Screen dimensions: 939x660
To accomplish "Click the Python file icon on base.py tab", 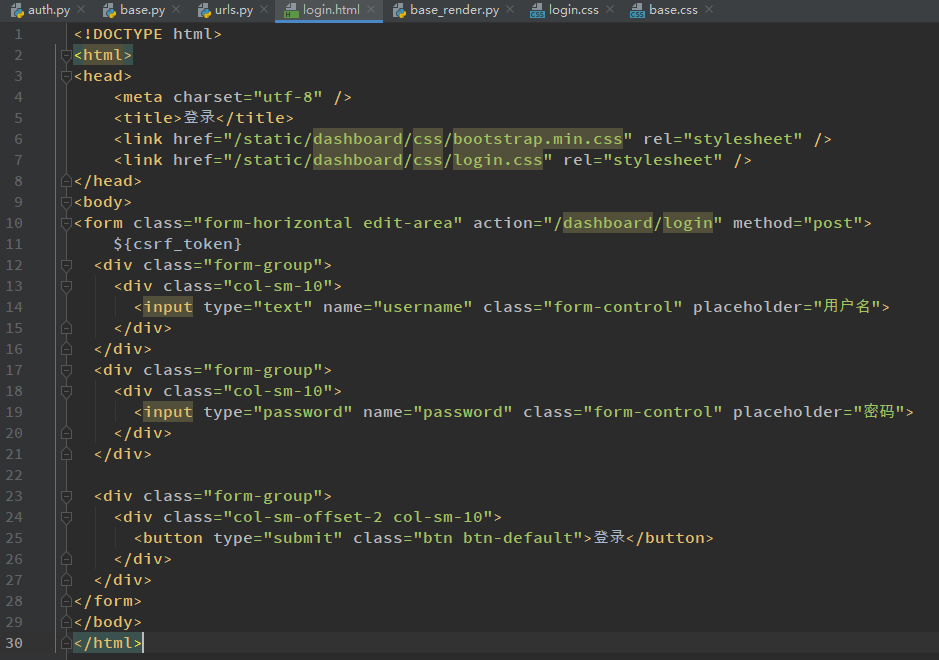I will [x=109, y=10].
